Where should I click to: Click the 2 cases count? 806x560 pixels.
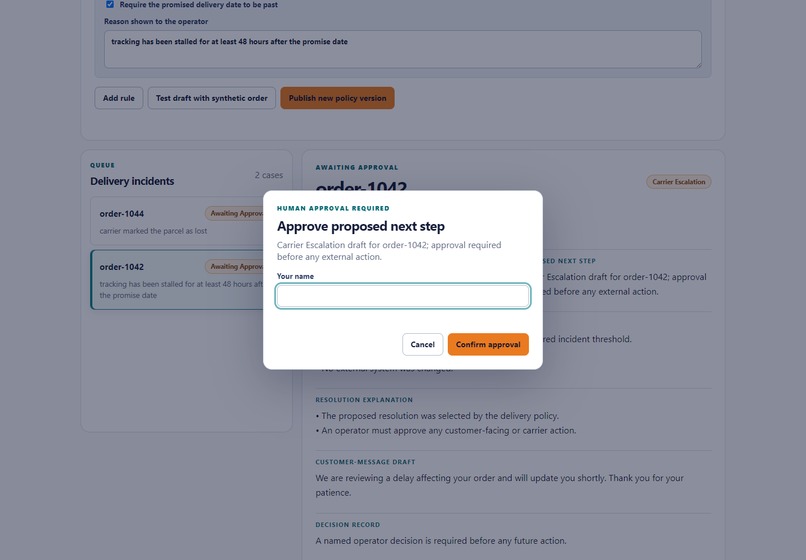pyautogui.click(x=269, y=175)
